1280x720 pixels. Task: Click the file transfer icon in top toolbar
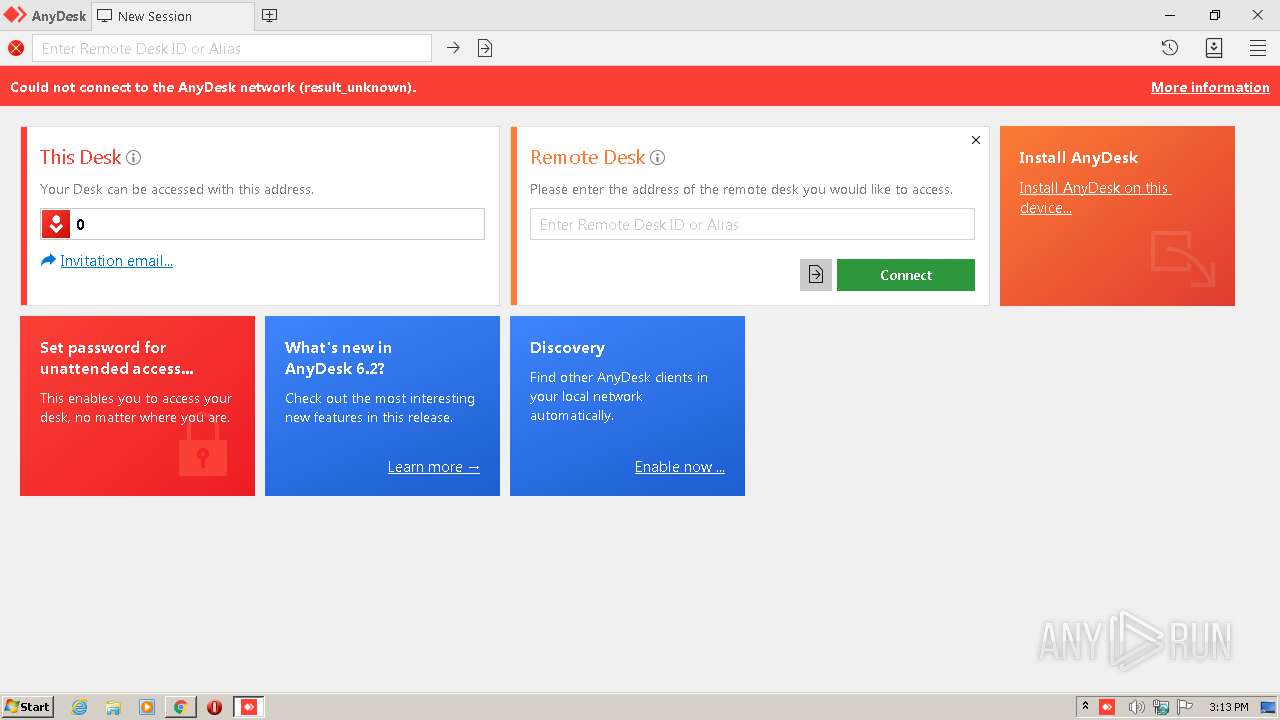485,48
